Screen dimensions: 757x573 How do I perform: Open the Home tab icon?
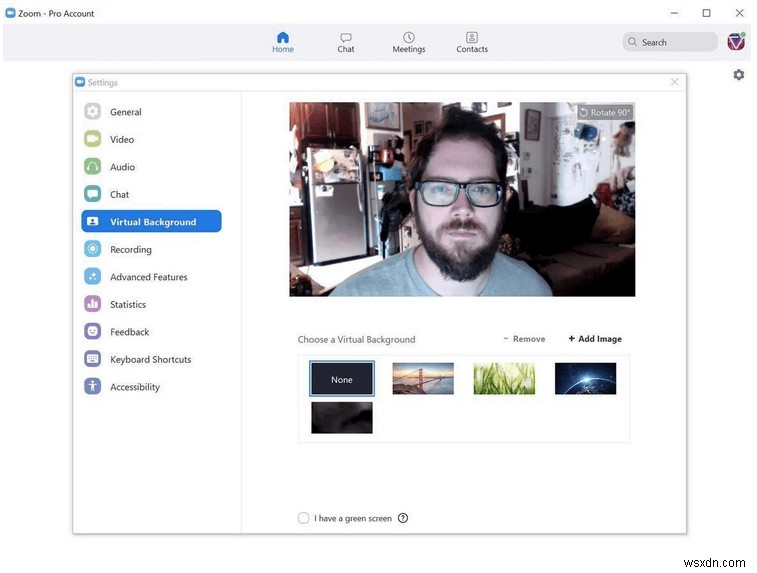click(283, 37)
